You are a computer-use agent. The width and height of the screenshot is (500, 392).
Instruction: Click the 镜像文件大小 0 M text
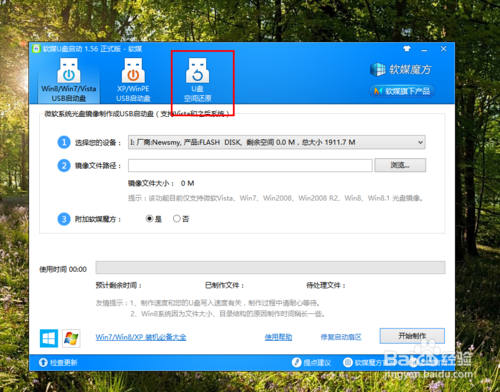161,183
